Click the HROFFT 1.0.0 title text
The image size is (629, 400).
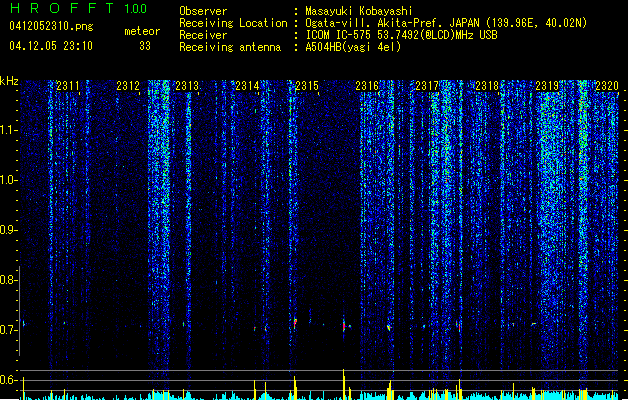[x=79, y=8]
